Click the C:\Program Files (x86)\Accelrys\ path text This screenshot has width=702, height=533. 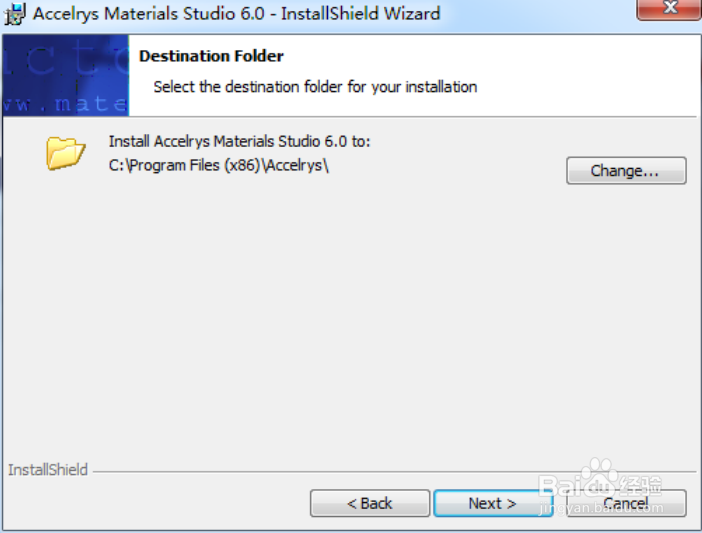(x=219, y=166)
